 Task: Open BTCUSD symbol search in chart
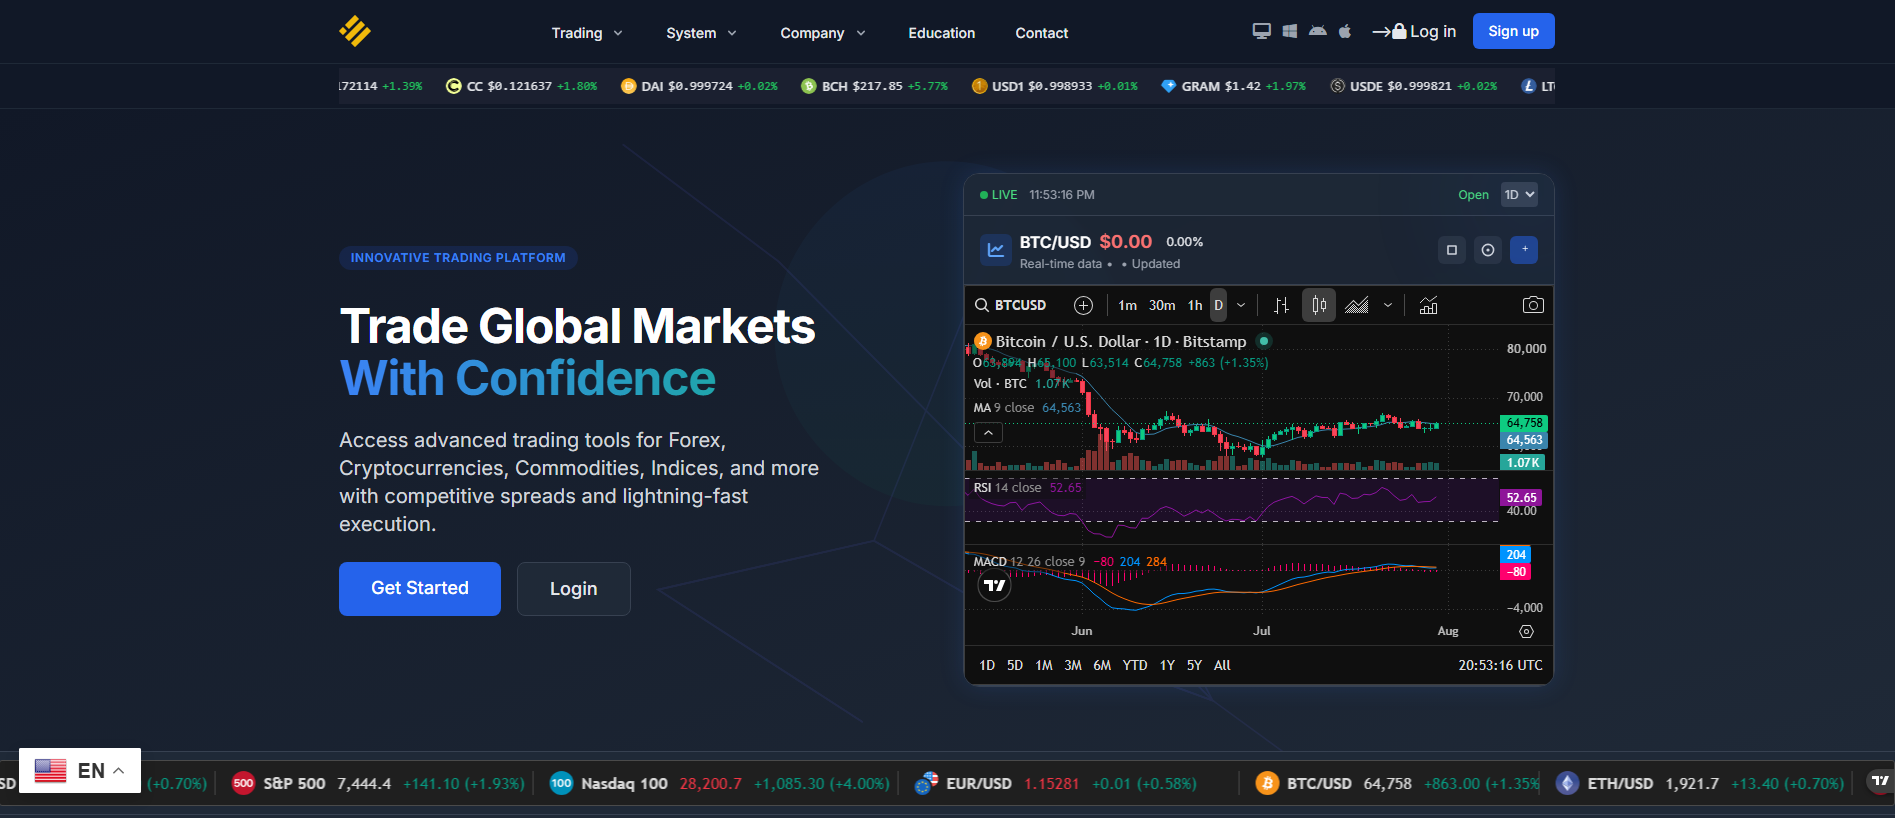(x=1011, y=305)
